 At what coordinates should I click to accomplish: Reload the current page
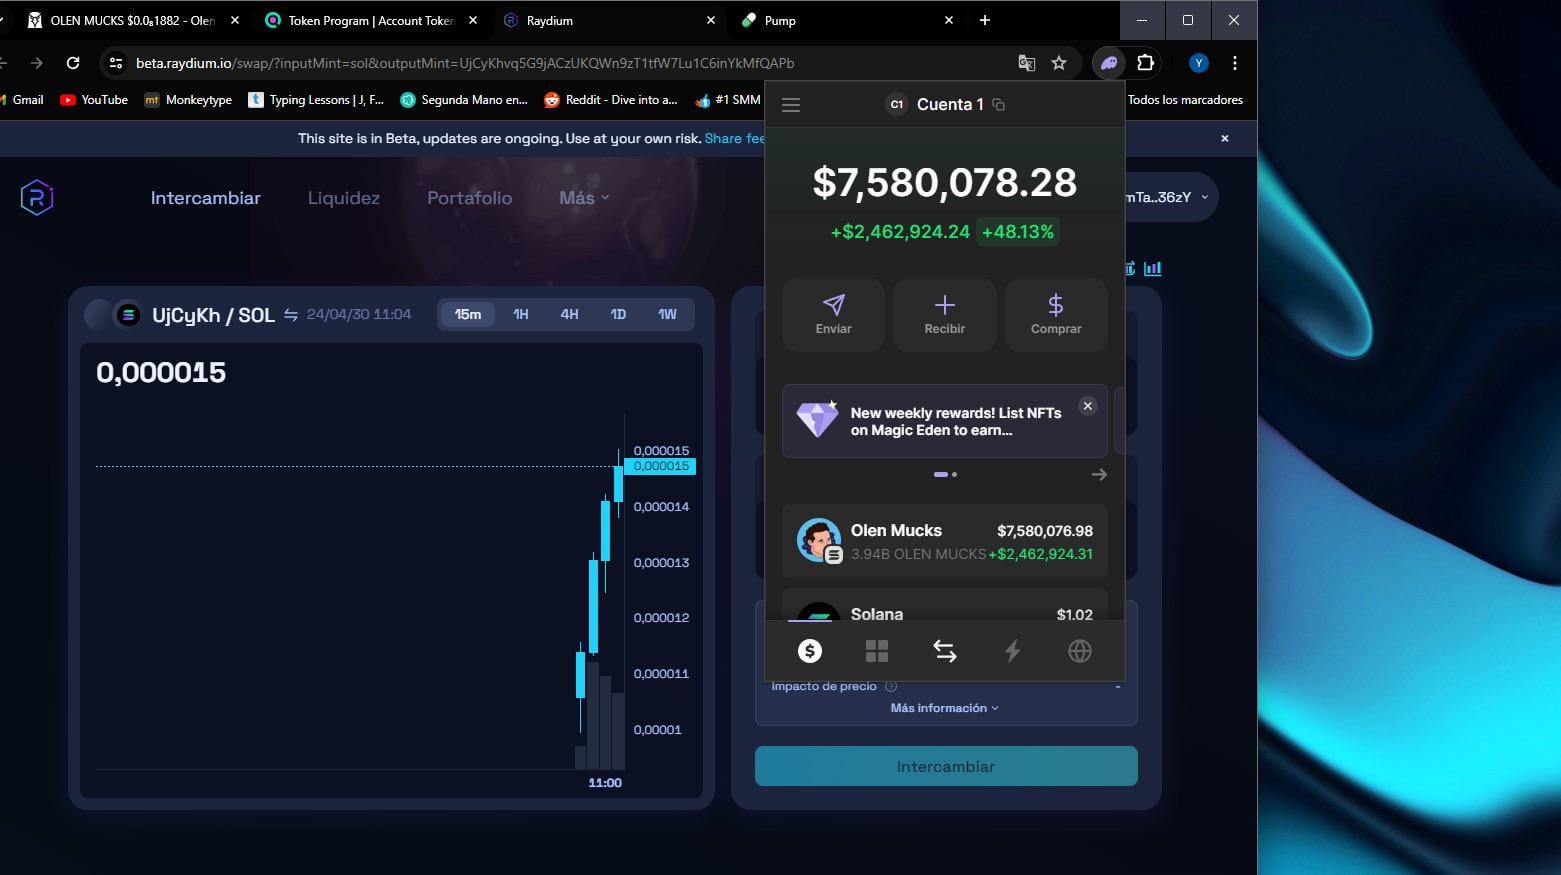[73, 63]
